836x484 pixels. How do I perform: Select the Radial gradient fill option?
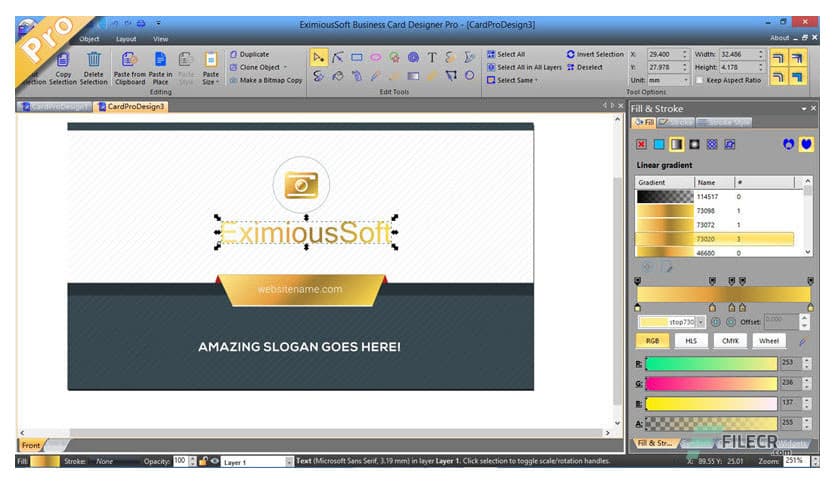click(x=694, y=144)
